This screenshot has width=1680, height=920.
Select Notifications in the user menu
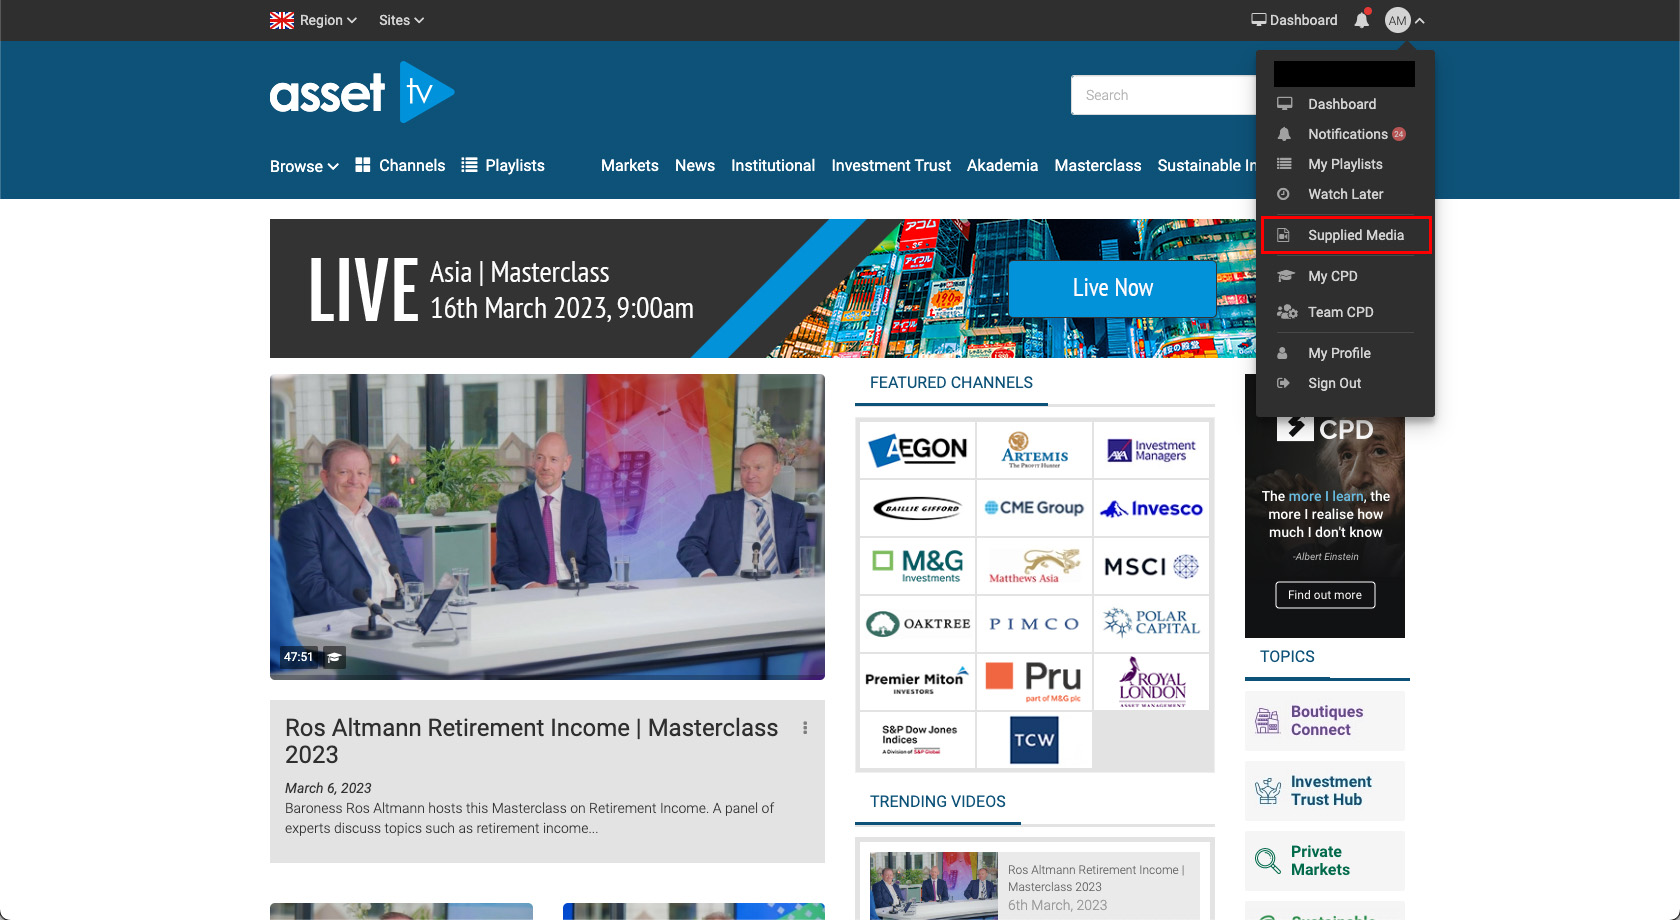(x=1344, y=134)
